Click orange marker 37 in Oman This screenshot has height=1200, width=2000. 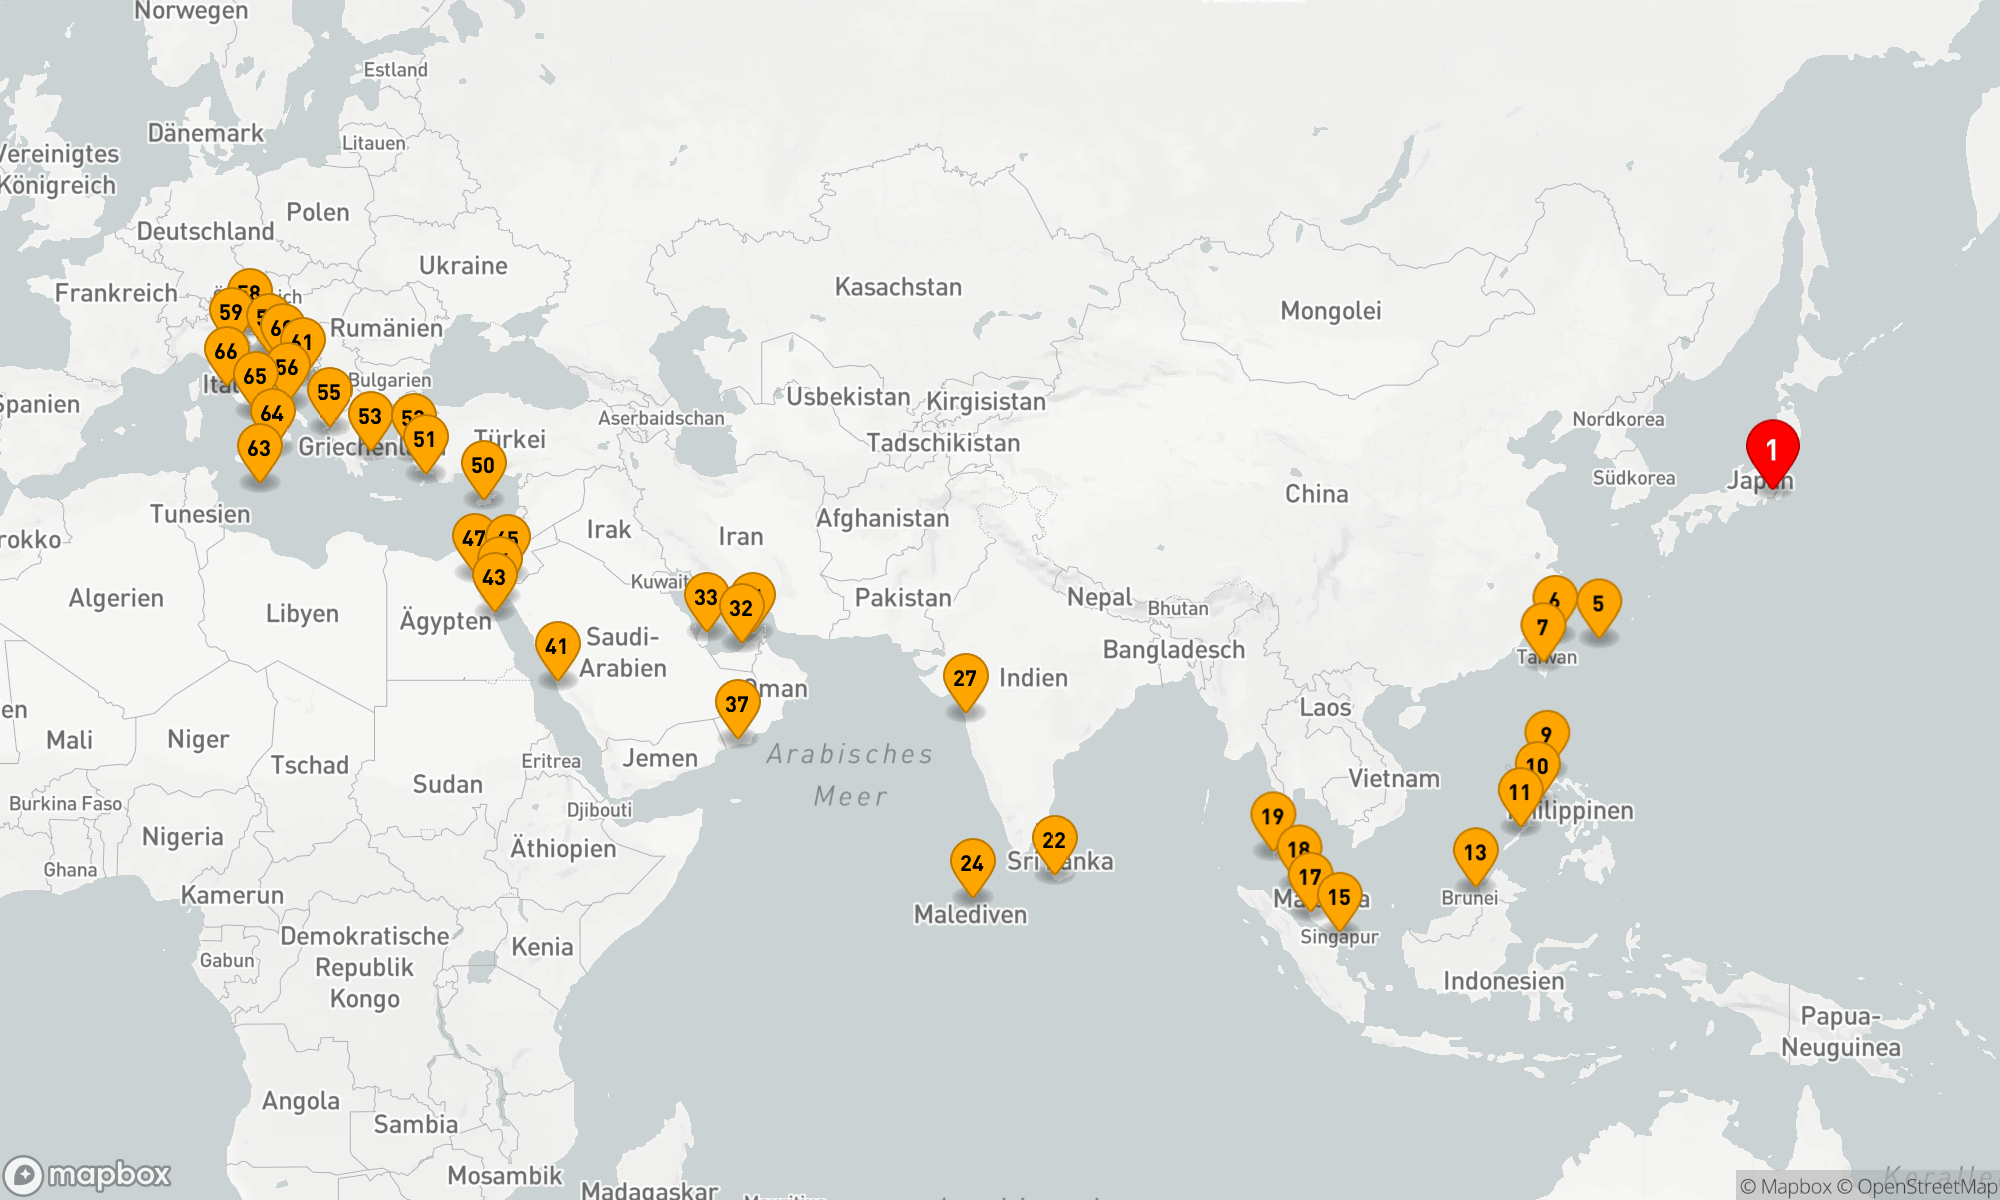click(737, 705)
